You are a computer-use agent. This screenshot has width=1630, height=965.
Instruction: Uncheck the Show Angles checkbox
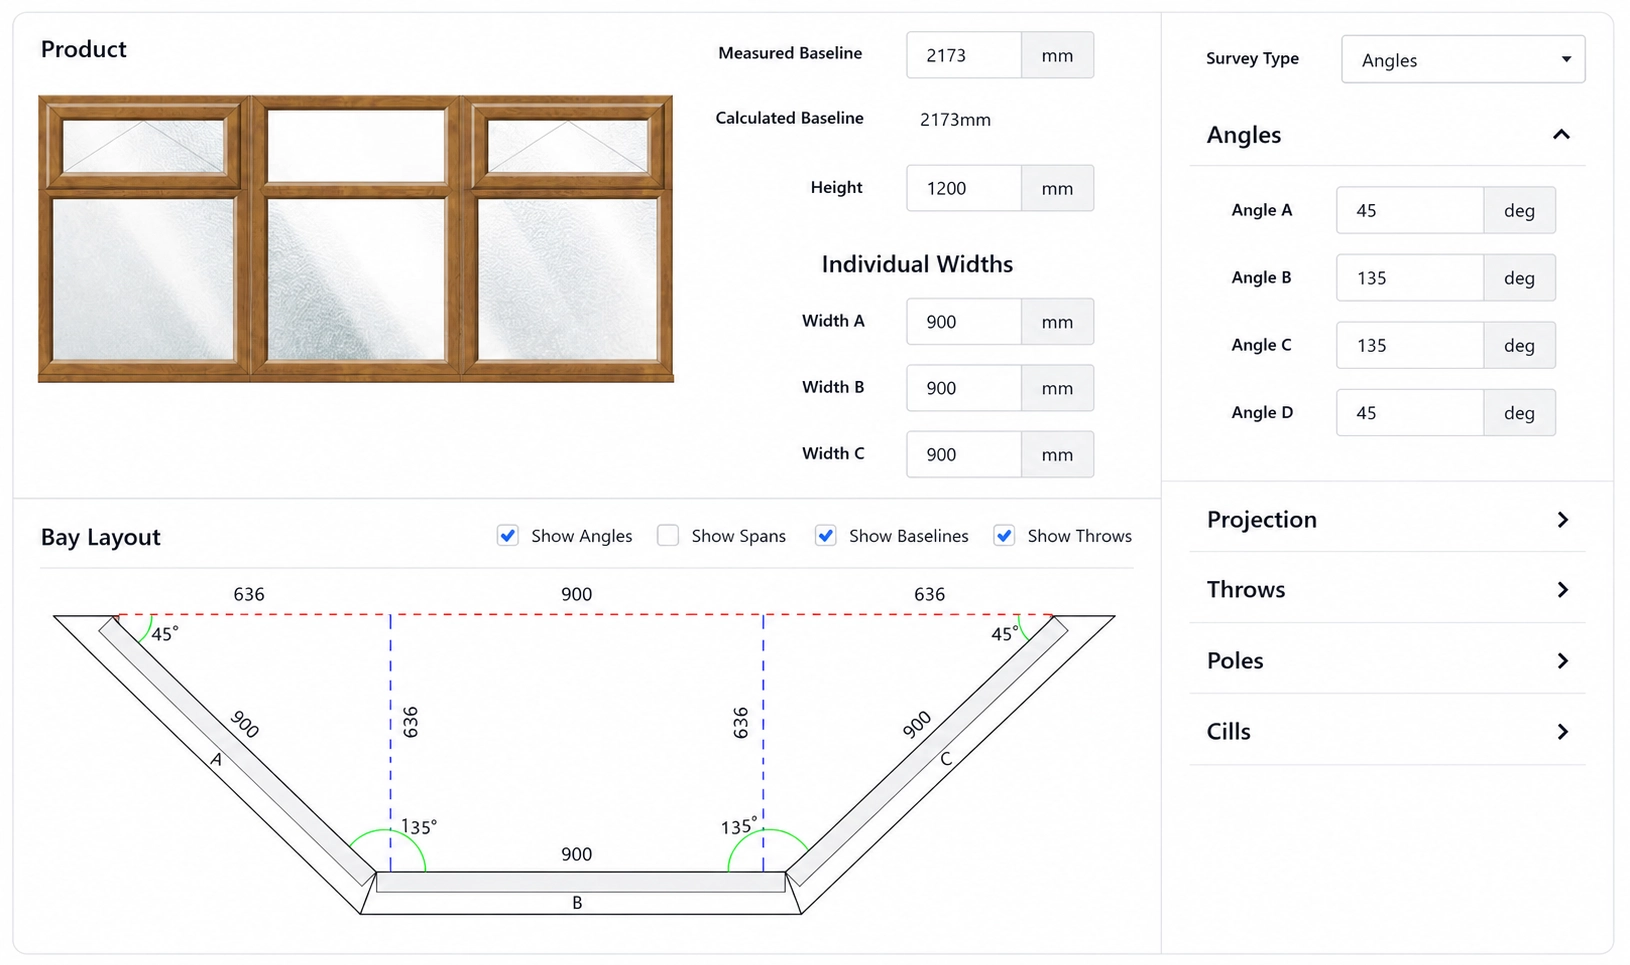[508, 536]
